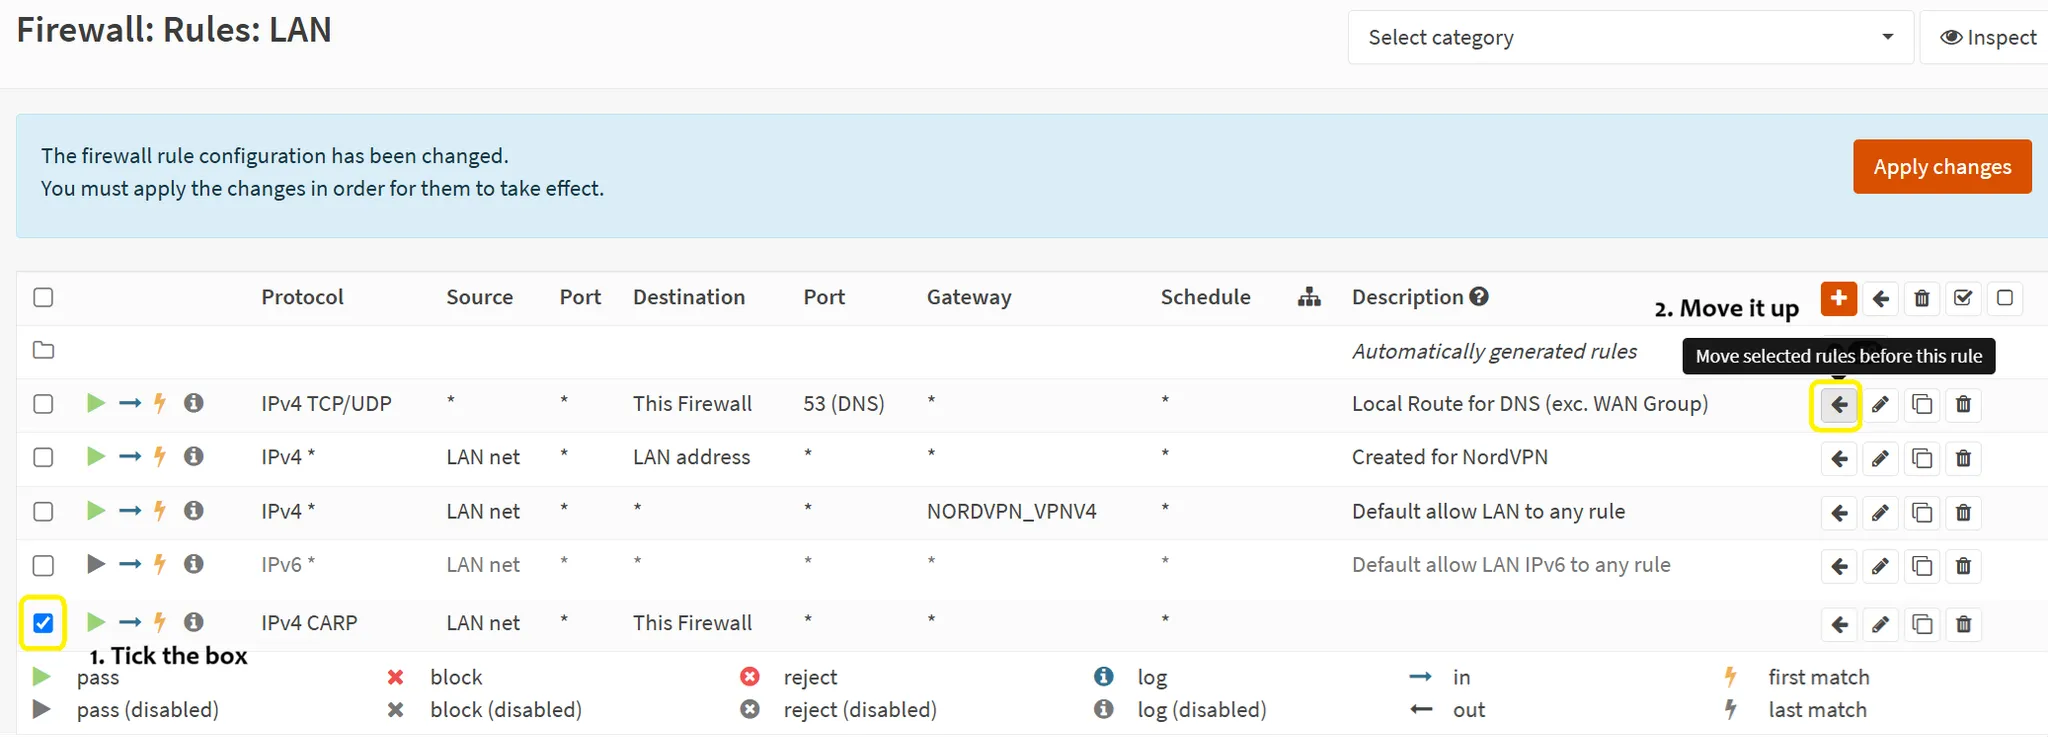Clone the Default allow LAN to any rule

tap(1921, 513)
